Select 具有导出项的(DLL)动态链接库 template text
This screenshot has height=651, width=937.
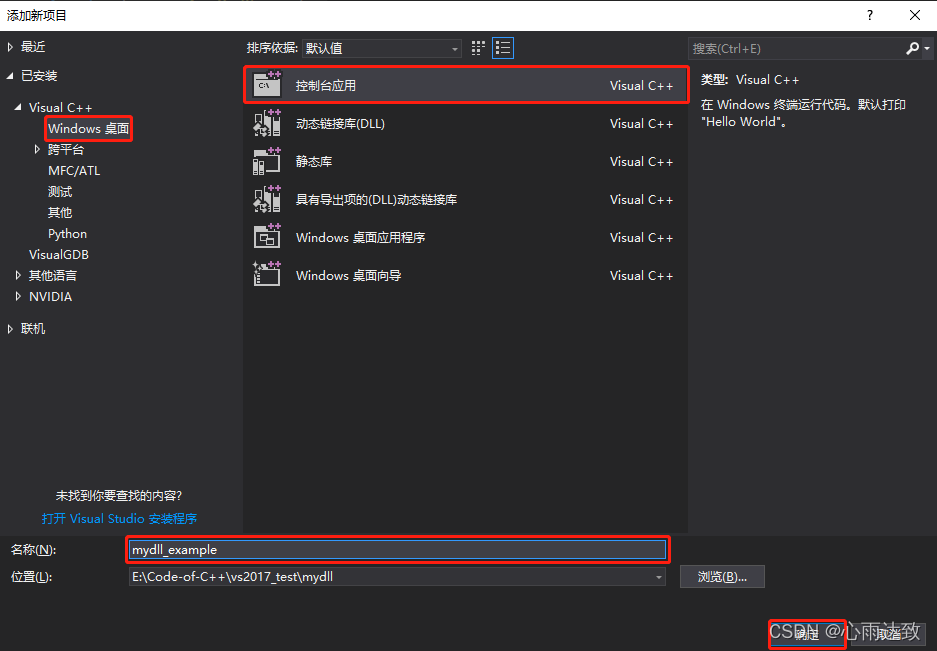coord(376,200)
